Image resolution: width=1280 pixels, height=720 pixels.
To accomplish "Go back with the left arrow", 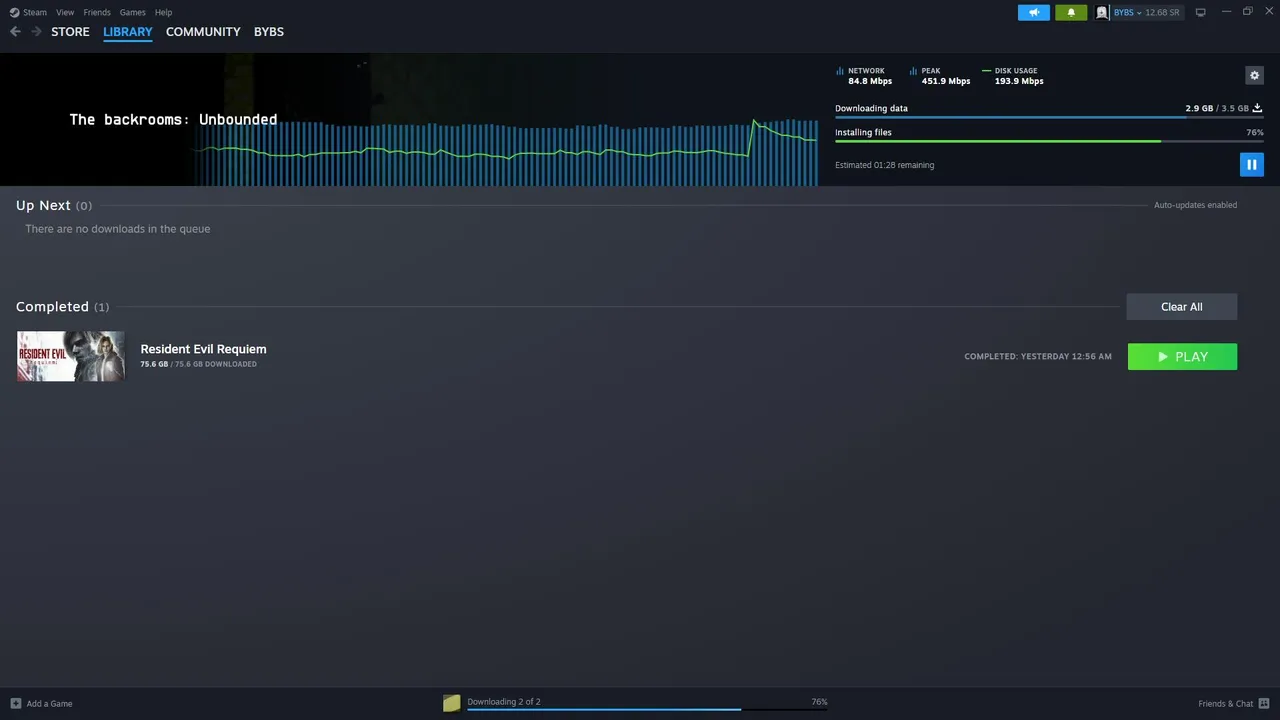I will 15,32.
